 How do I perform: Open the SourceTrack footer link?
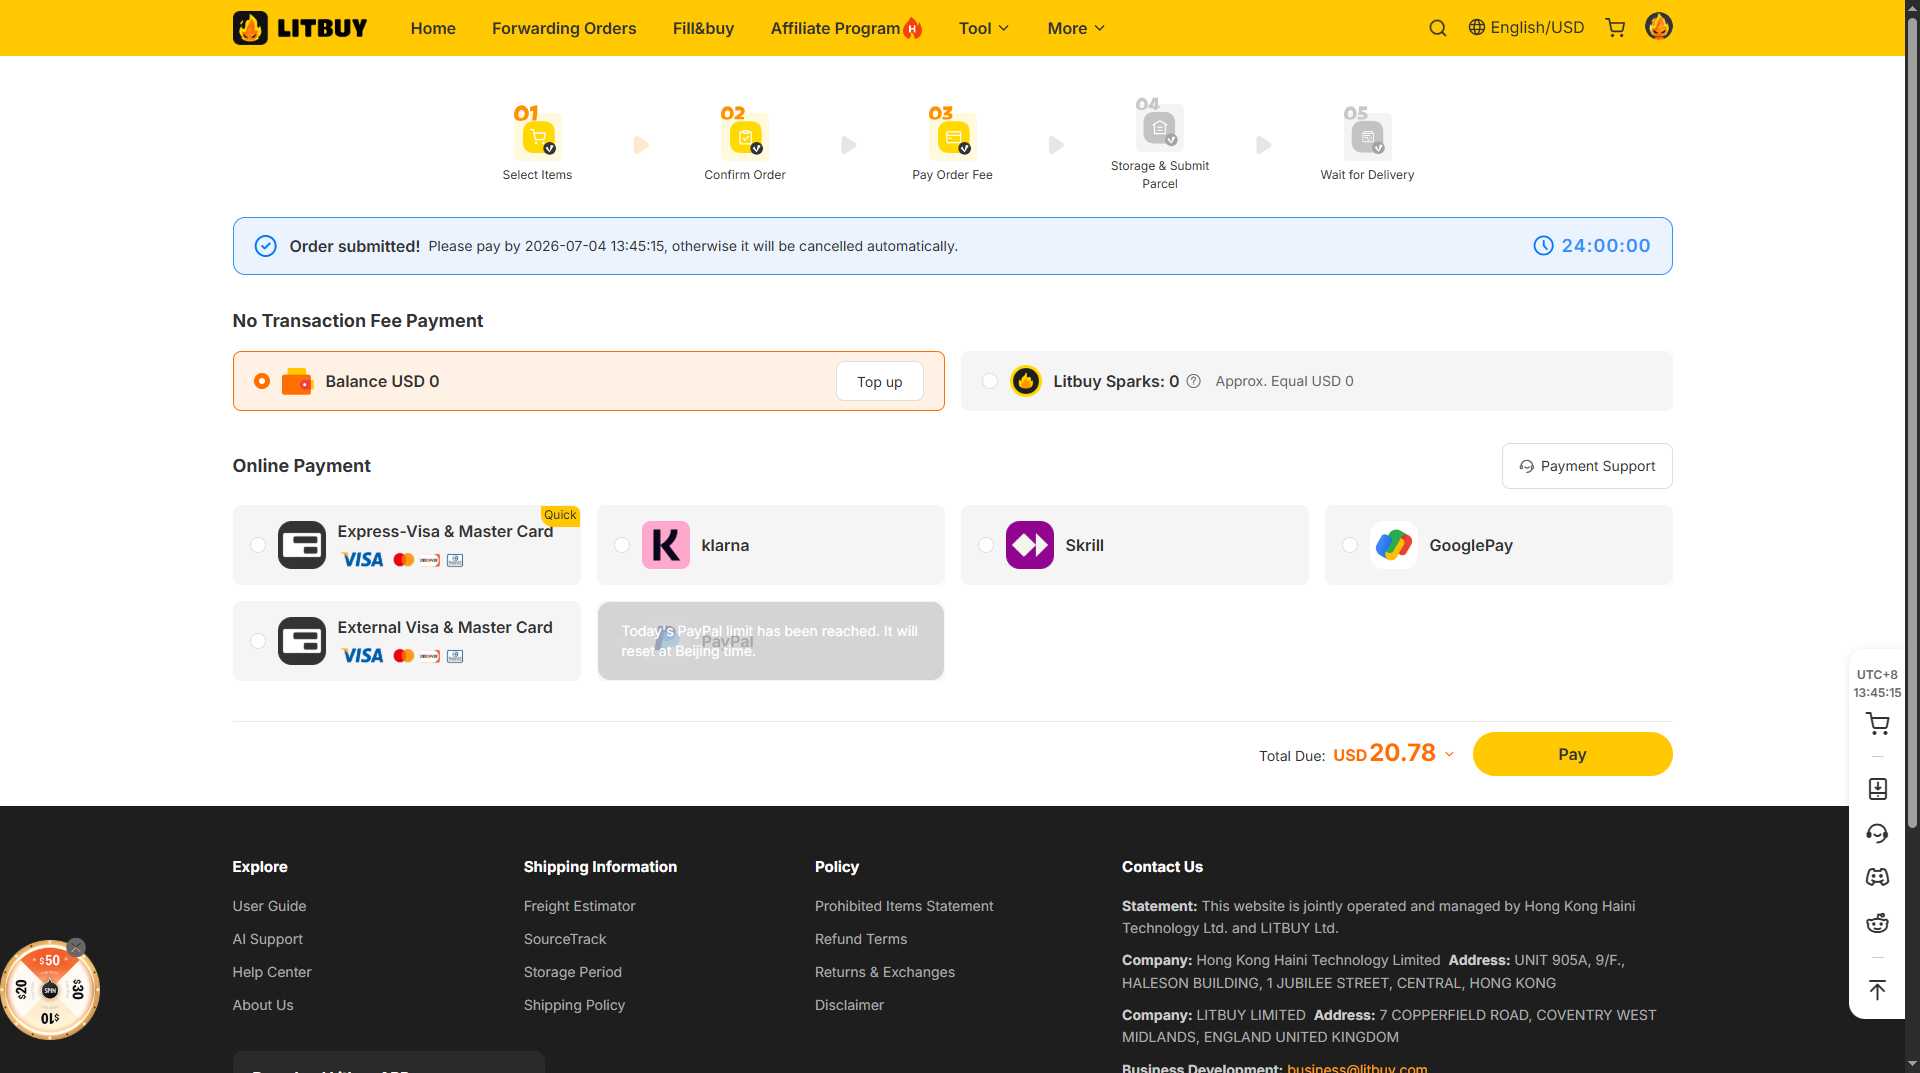coord(565,939)
